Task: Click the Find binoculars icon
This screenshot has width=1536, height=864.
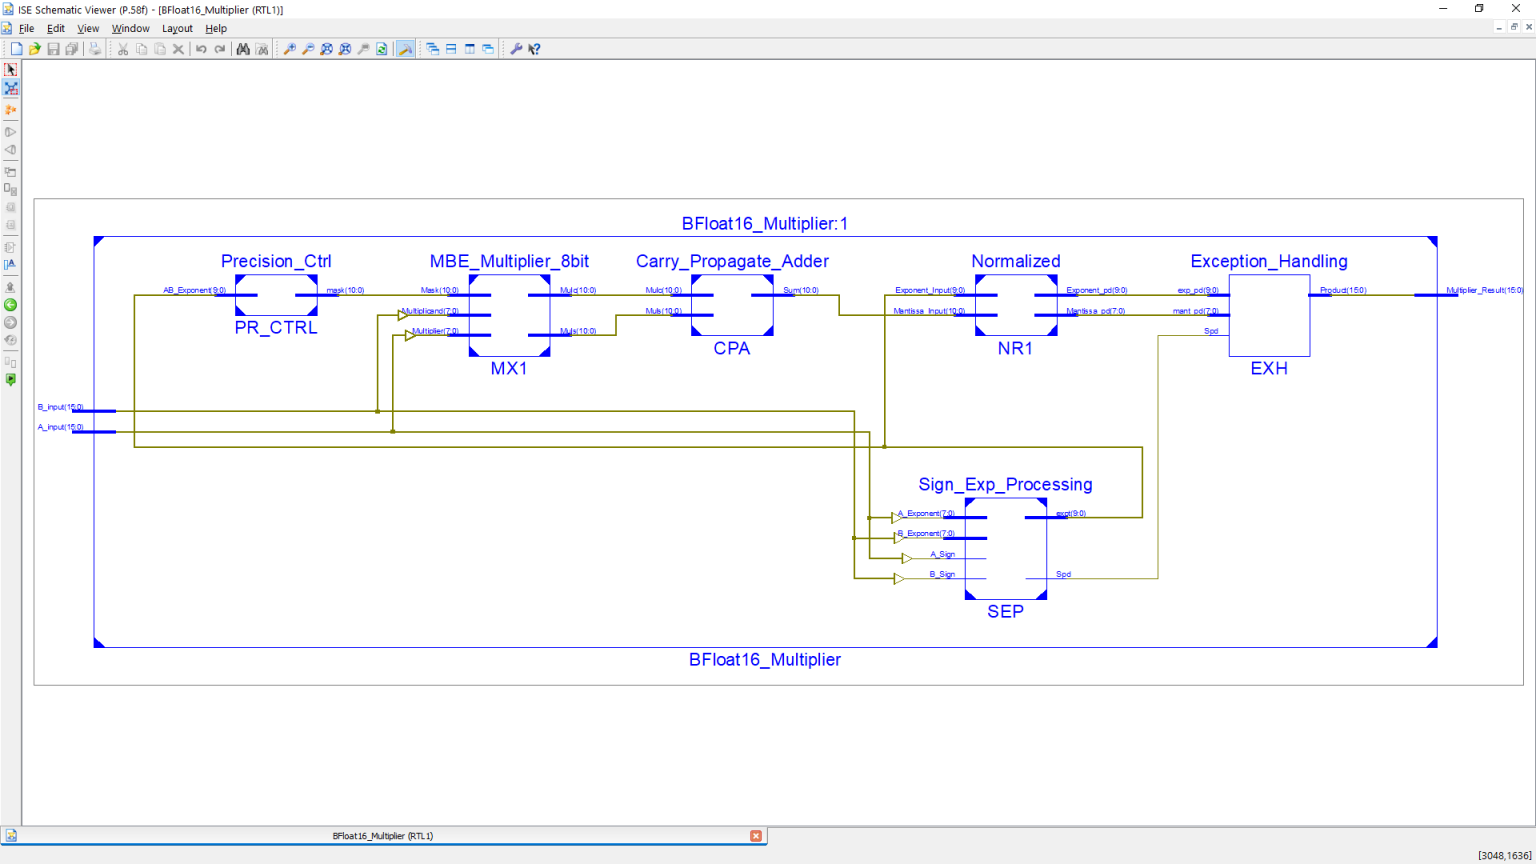Action: pos(243,49)
